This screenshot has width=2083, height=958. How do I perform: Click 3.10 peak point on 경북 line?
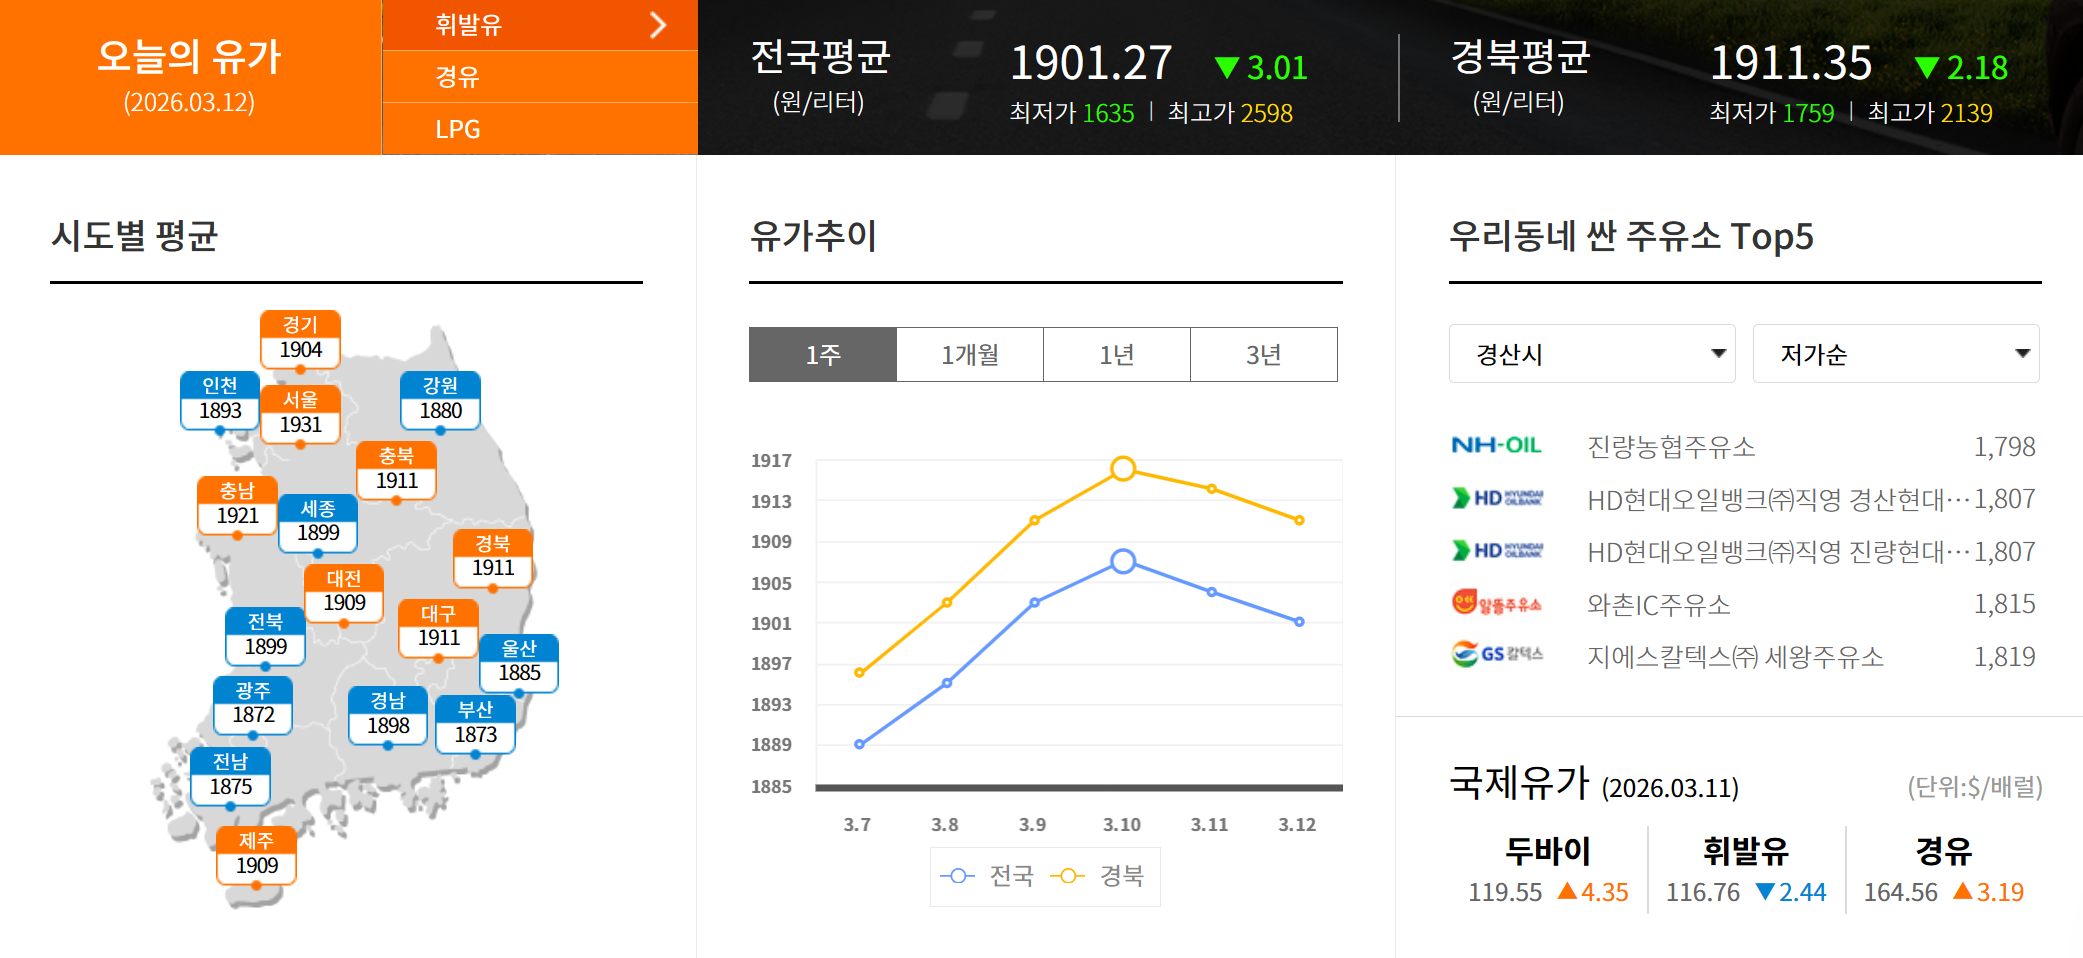[x=1123, y=468]
